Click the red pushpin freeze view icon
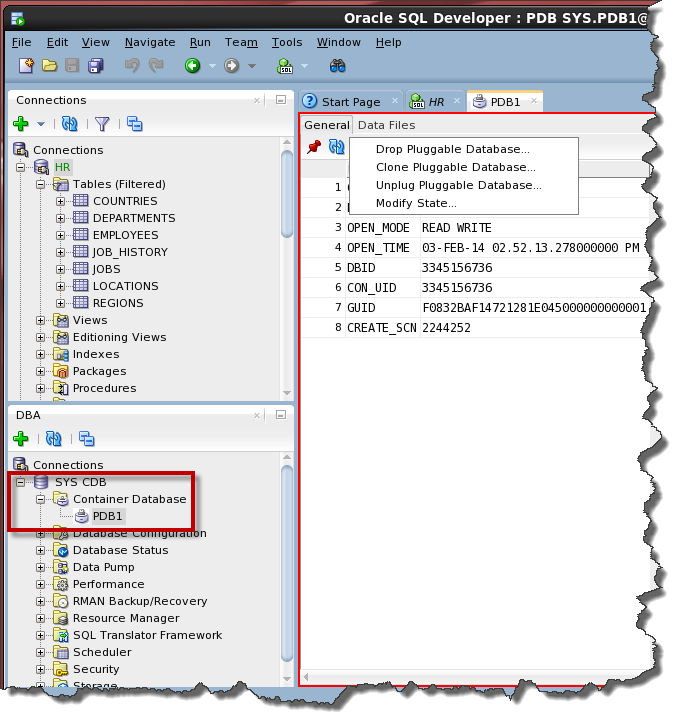Viewport: 684px width, 723px height. [314, 147]
